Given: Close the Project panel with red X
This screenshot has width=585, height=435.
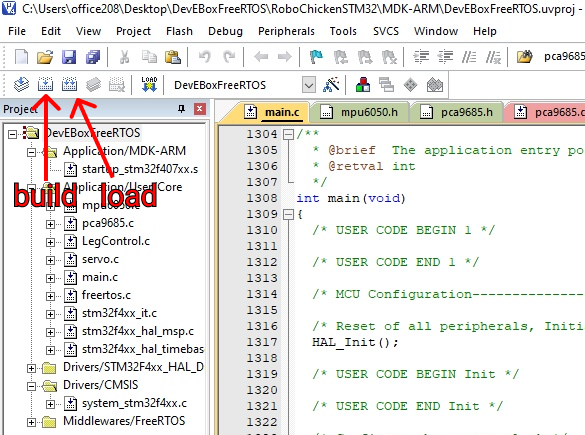Looking at the screenshot, I should [200, 109].
